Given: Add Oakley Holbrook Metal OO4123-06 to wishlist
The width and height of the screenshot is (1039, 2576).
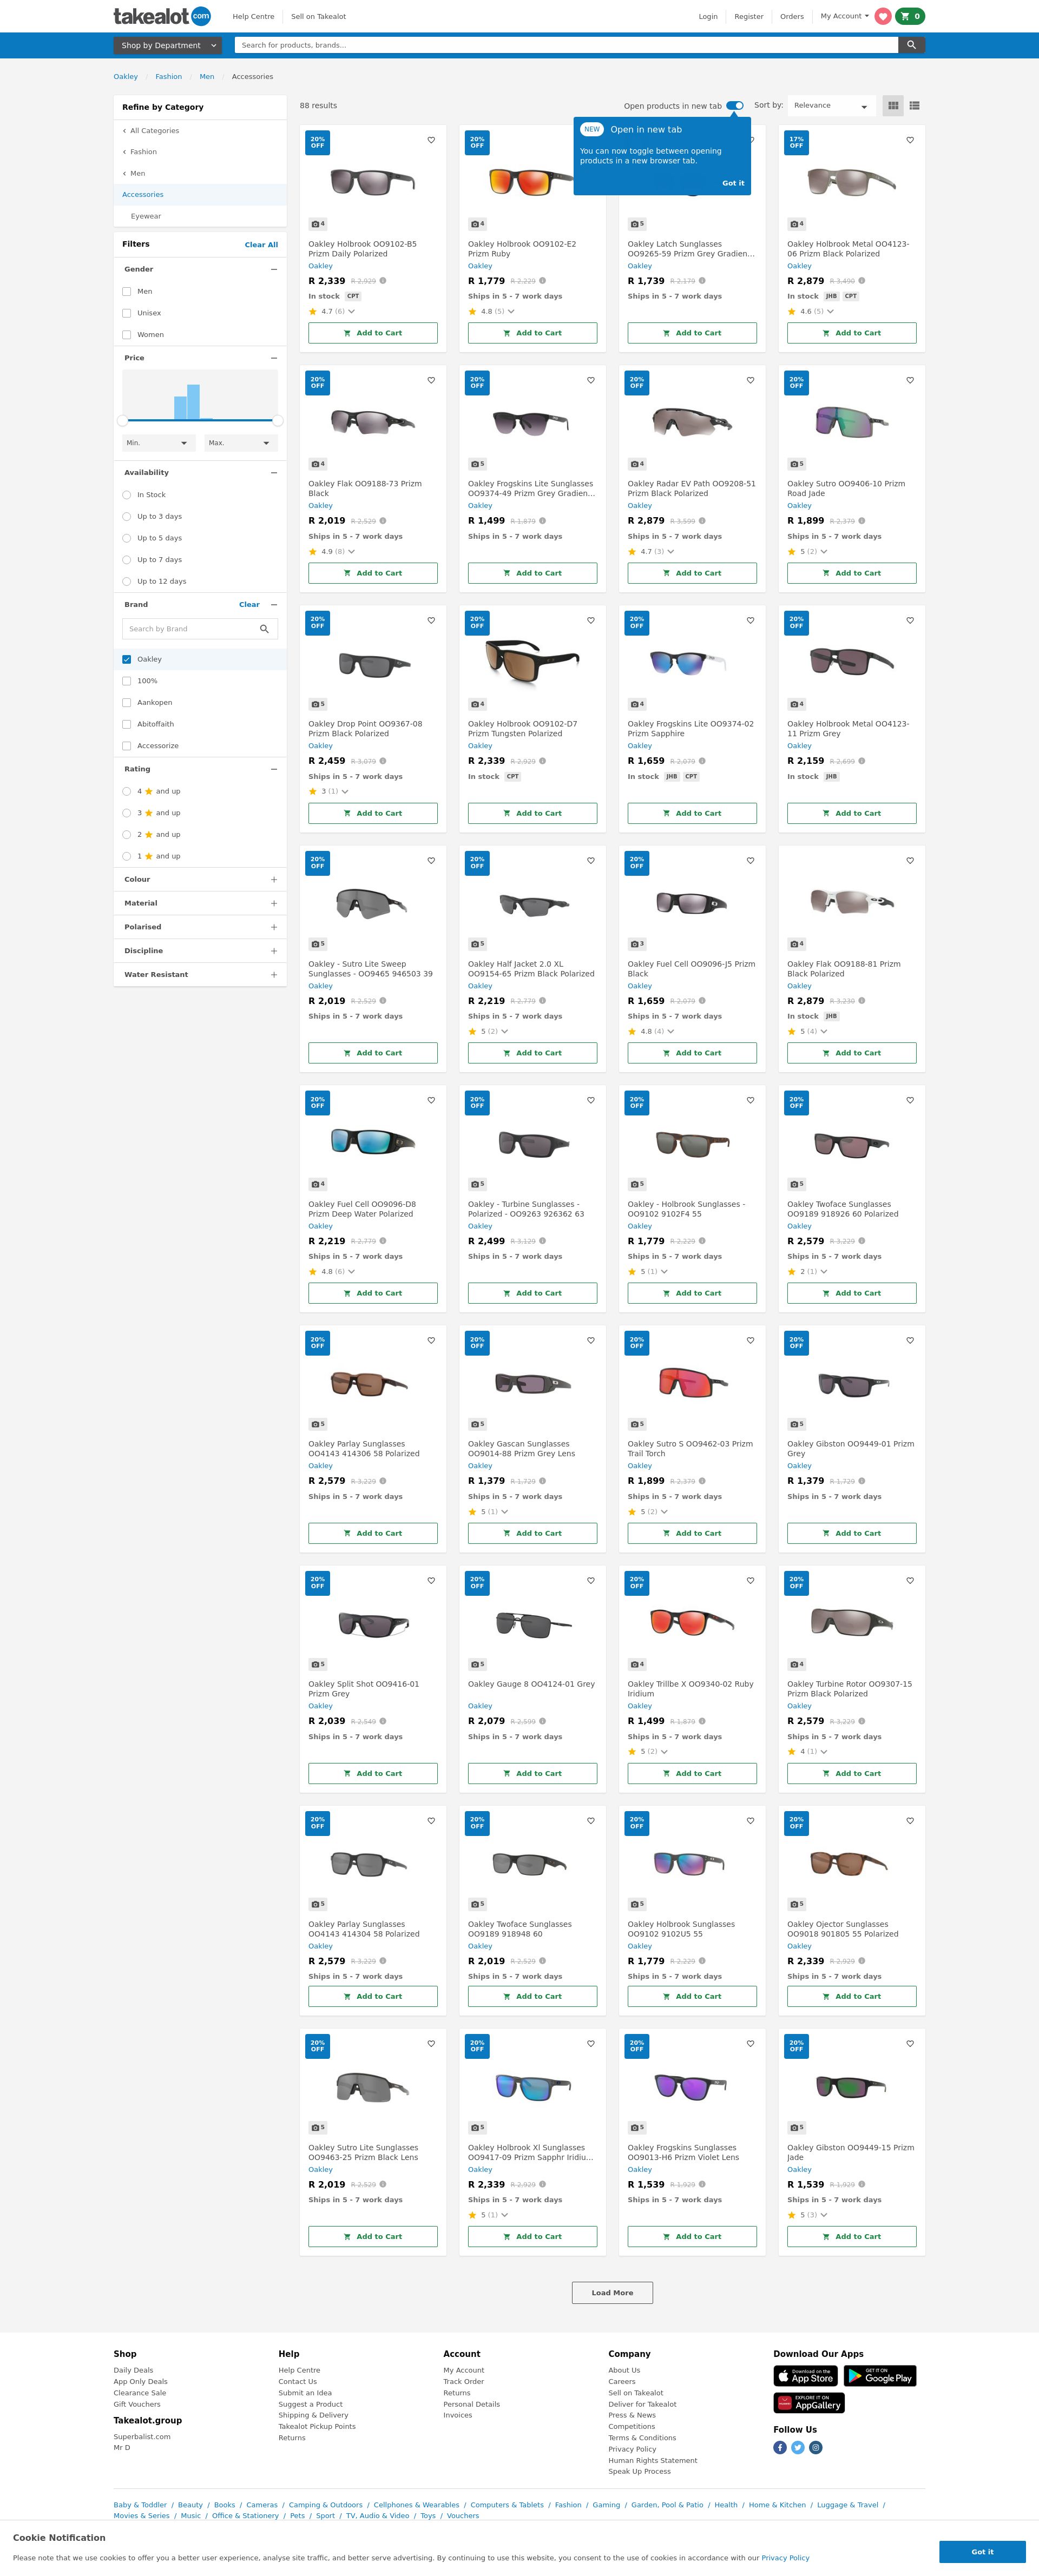Looking at the screenshot, I should (910, 140).
